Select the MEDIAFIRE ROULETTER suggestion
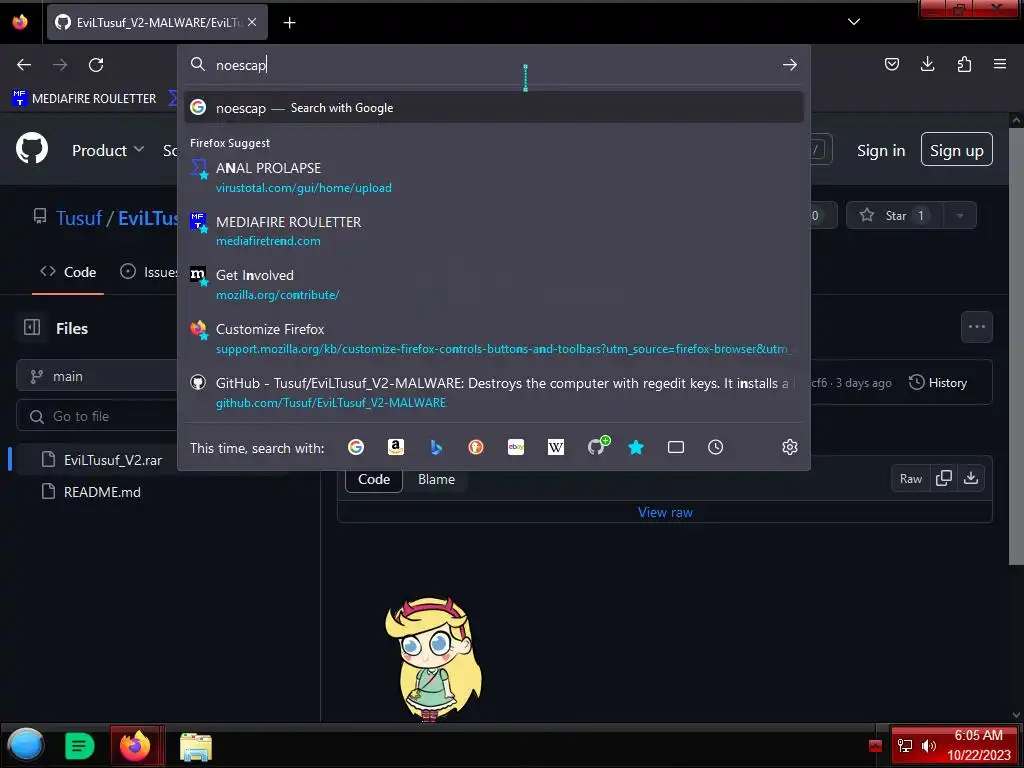 pyautogui.click(x=494, y=231)
